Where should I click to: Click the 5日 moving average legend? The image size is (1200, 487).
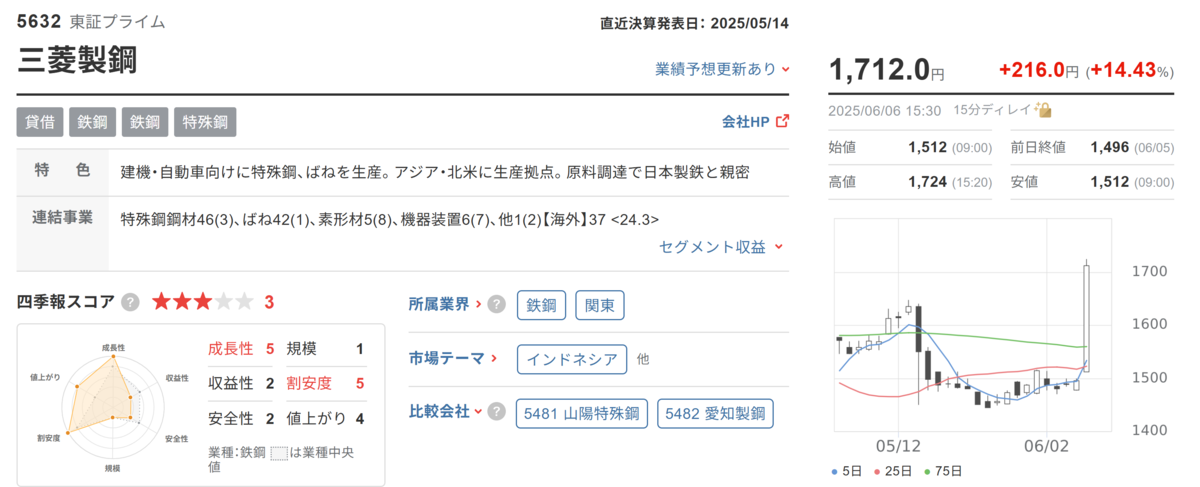coord(848,471)
